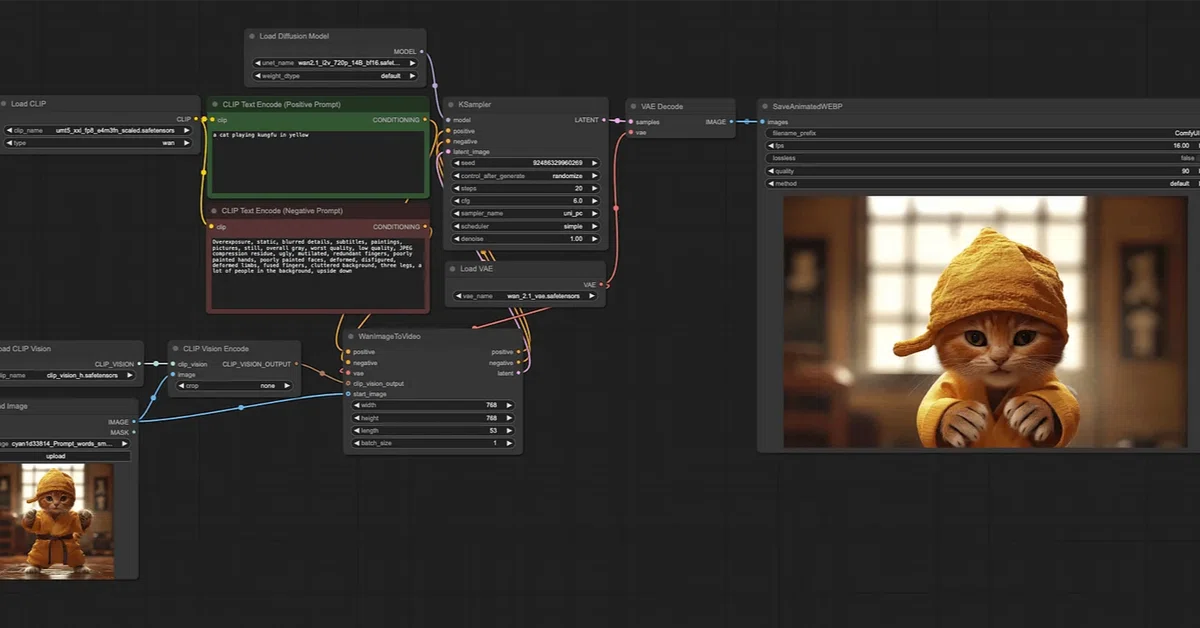Open the weight_dtype selector
The height and width of the screenshot is (628, 1200).
coord(335,76)
